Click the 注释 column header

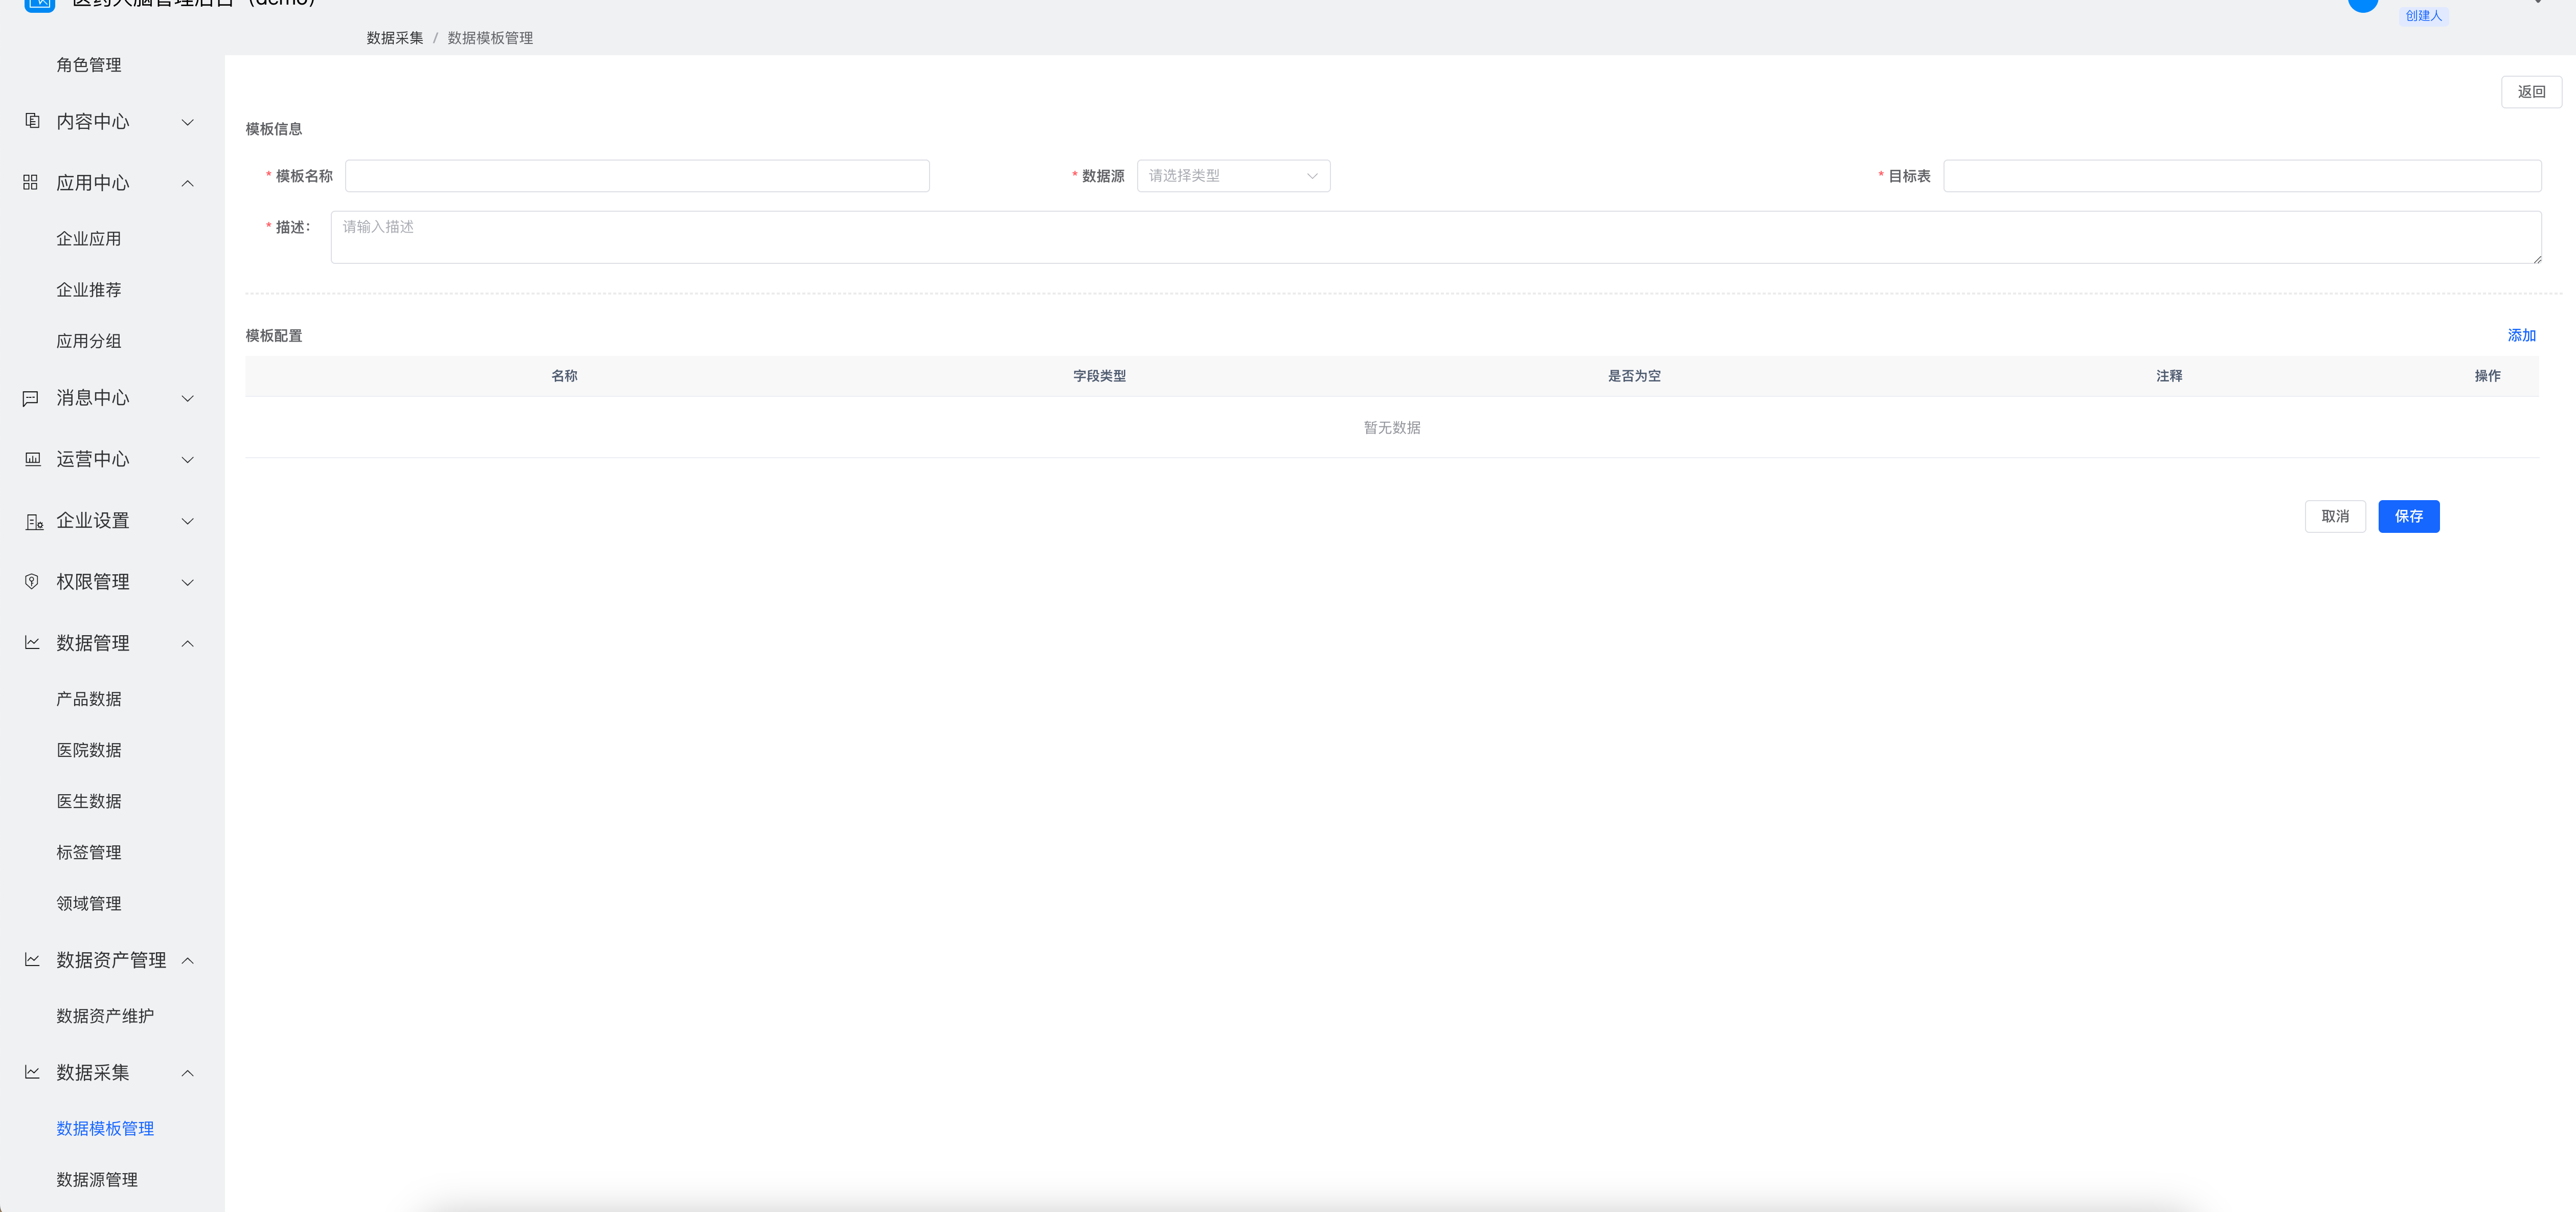point(2169,376)
